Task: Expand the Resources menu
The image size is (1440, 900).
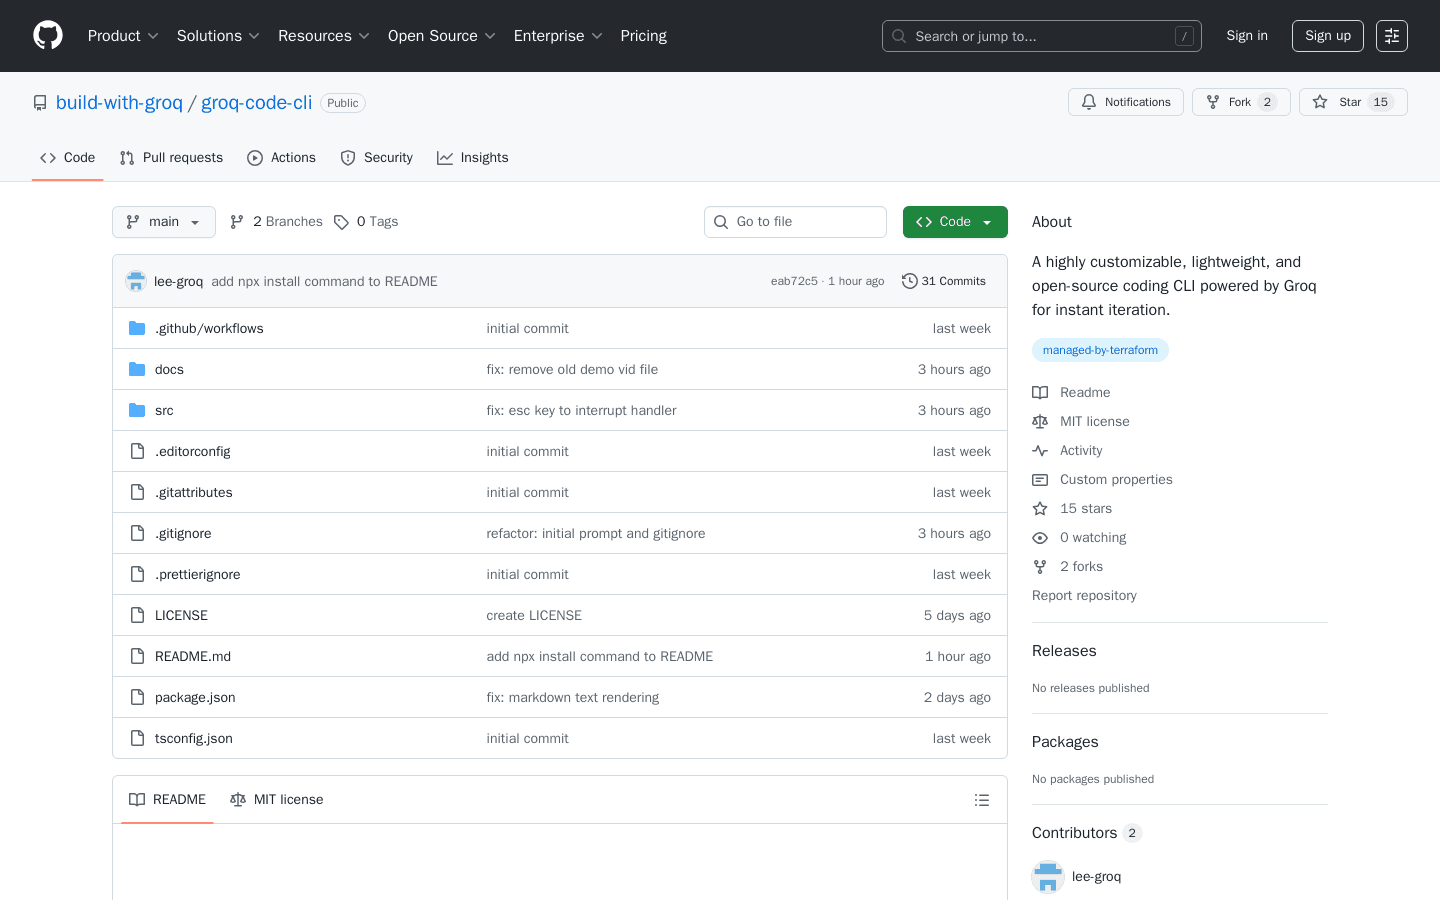Action: (324, 36)
